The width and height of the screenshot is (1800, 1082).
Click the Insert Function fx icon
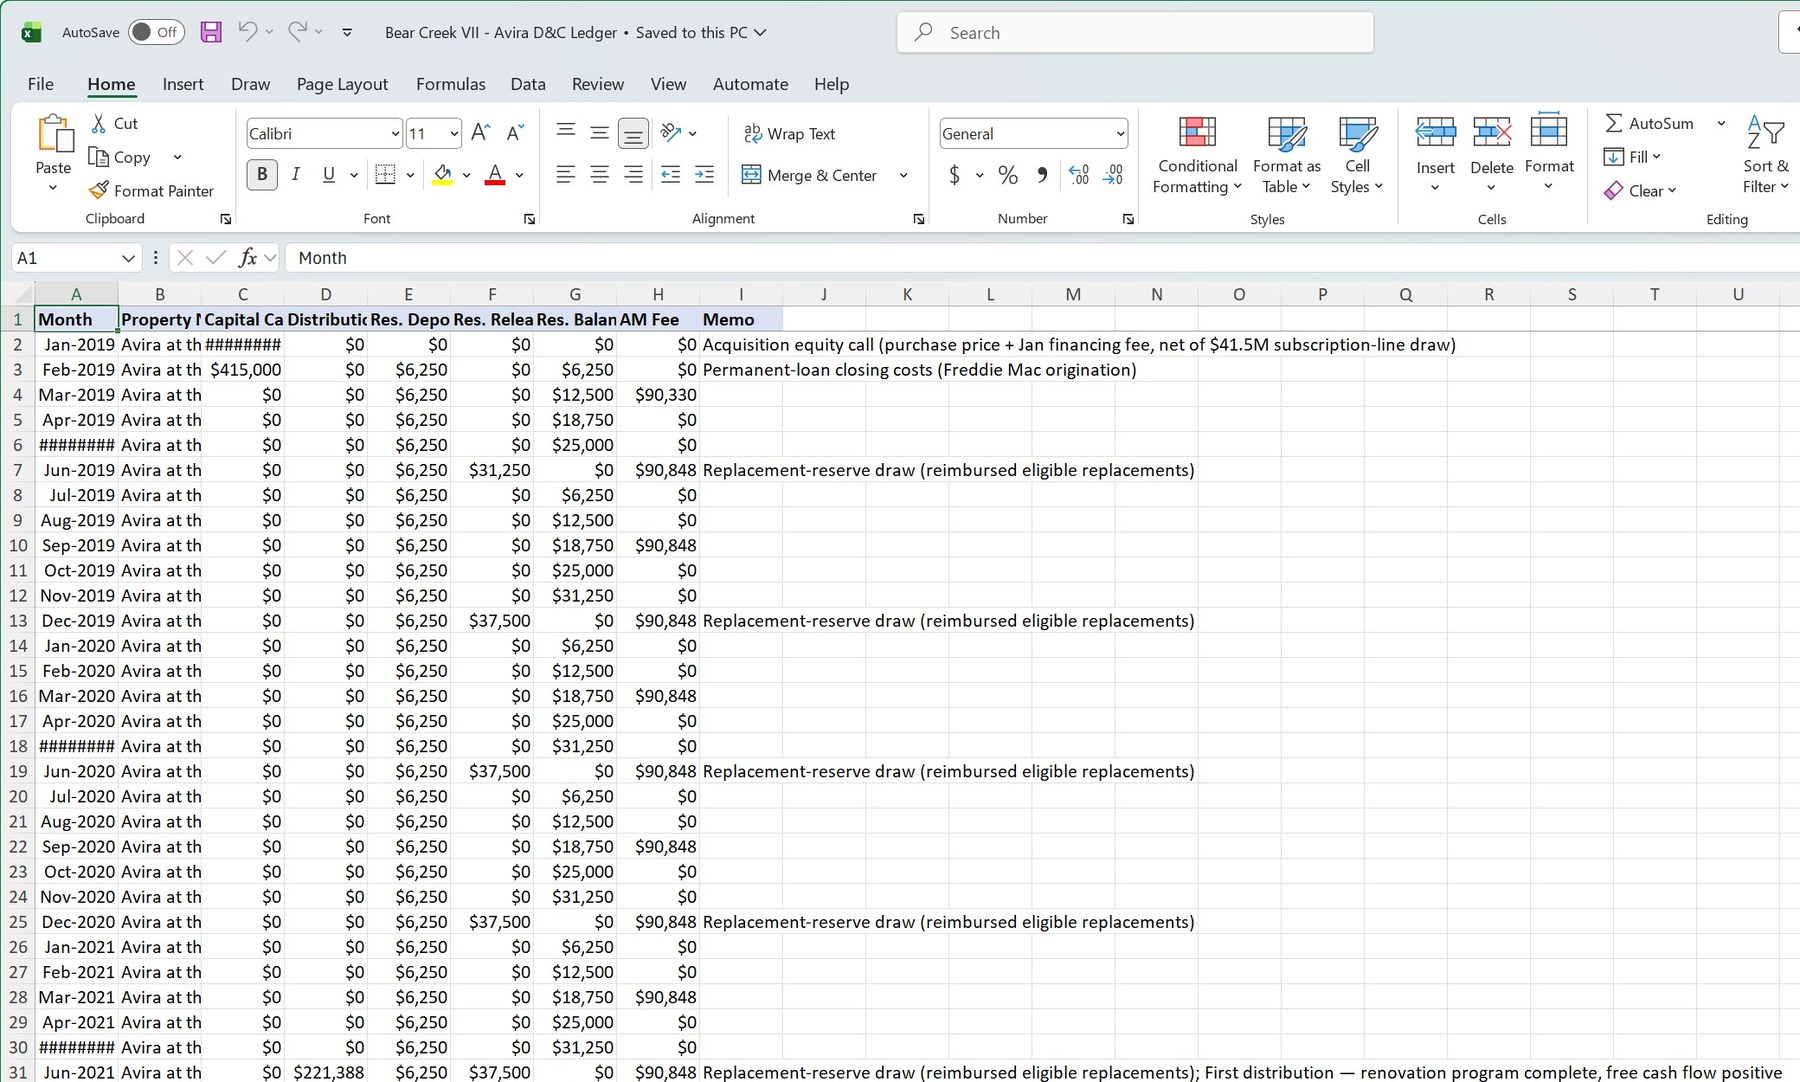click(248, 258)
